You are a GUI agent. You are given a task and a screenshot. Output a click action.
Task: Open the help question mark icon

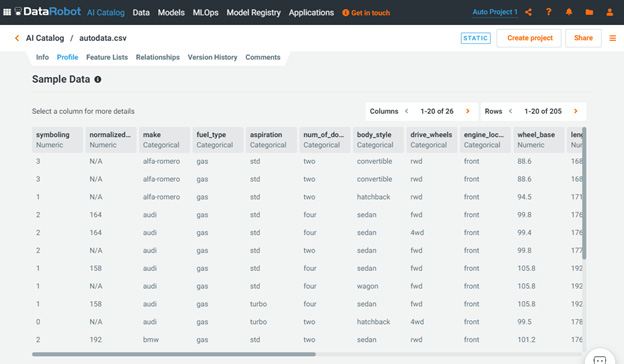pos(549,12)
